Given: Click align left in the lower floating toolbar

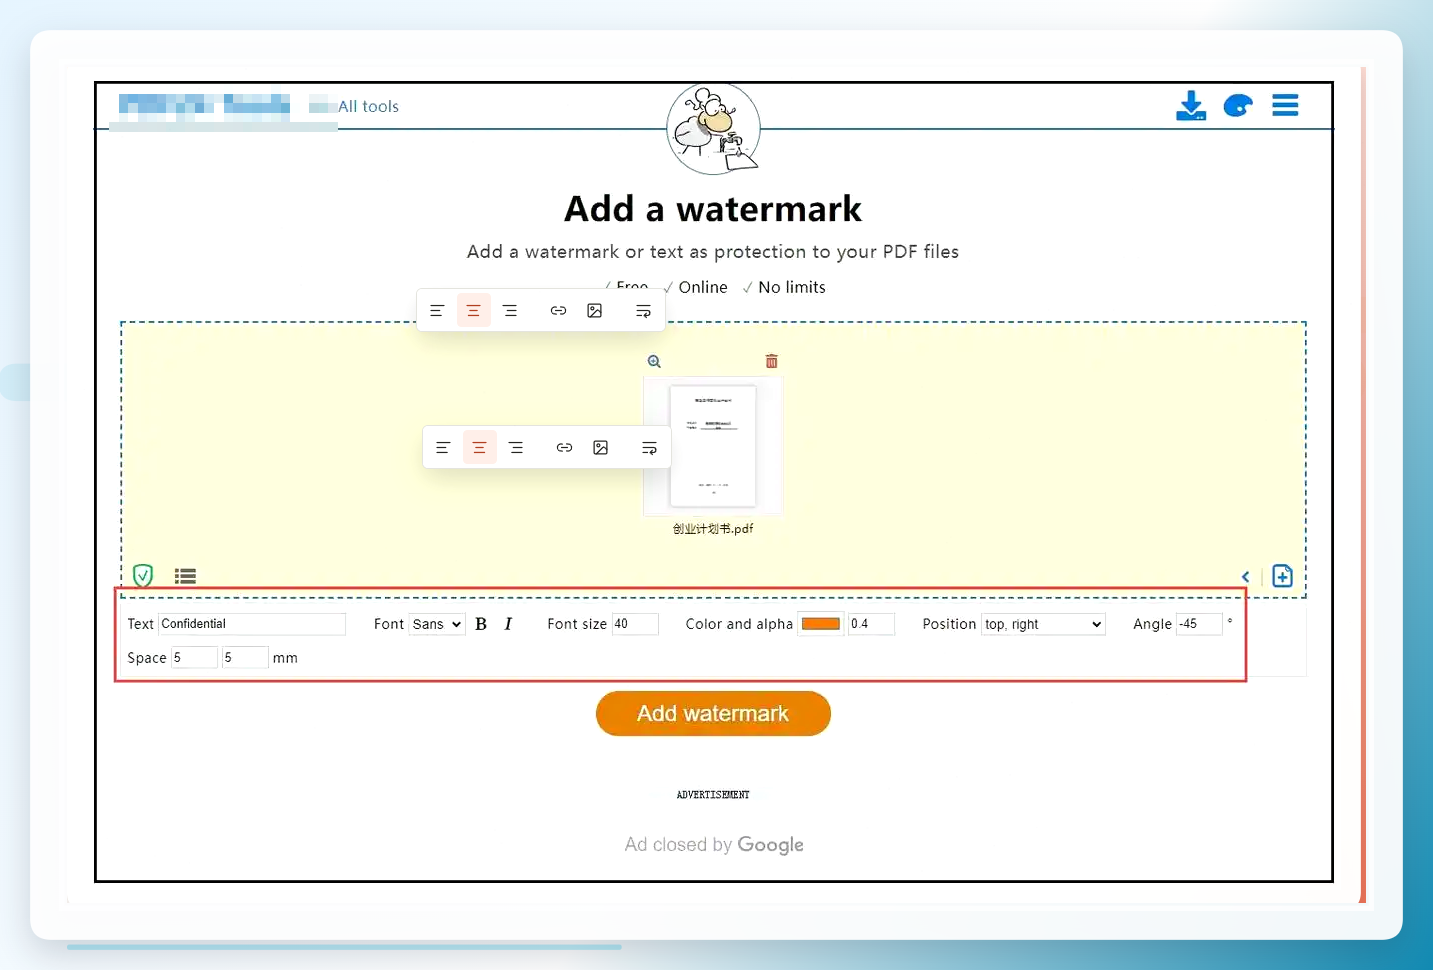Looking at the screenshot, I should pos(443,448).
